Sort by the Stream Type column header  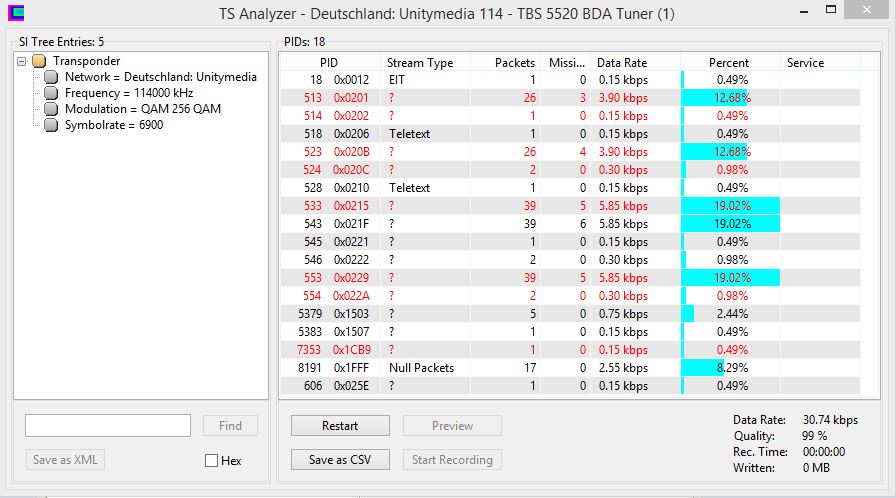(420, 62)
